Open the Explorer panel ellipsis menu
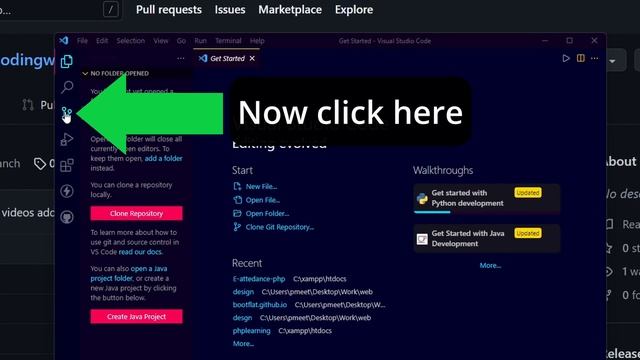The image size is (640, 360). 181,58
